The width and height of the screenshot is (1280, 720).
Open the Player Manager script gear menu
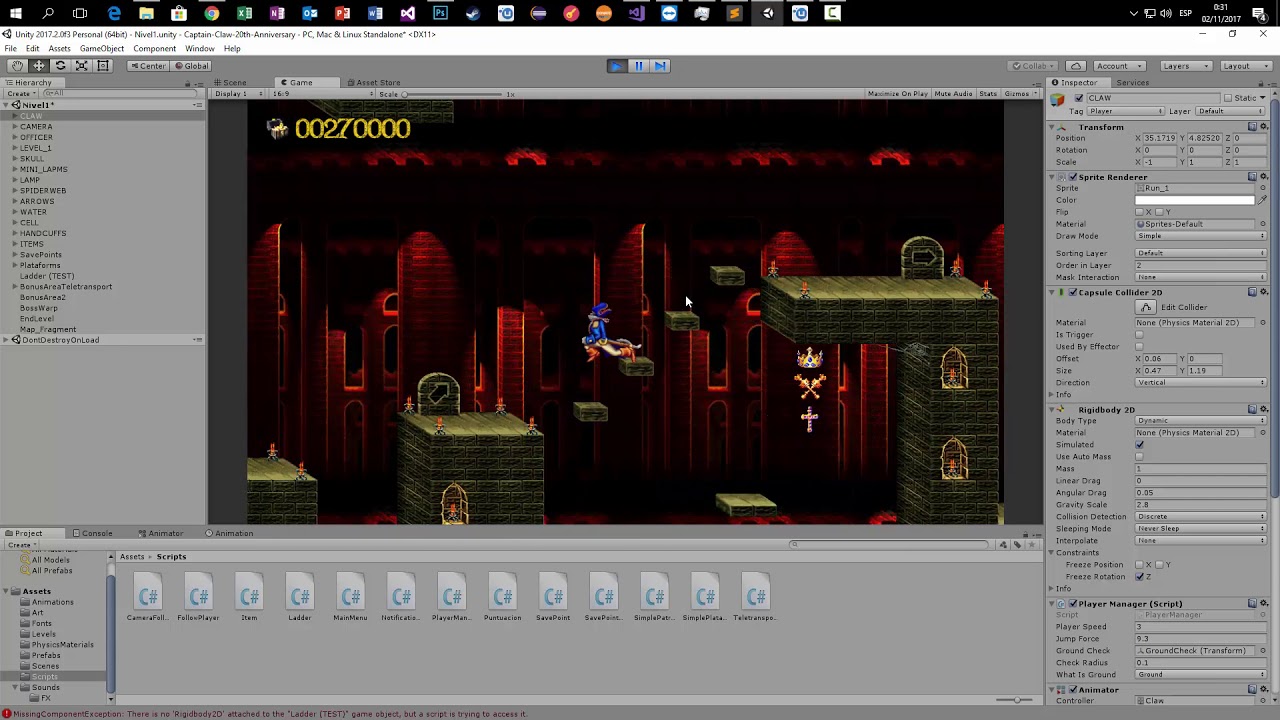click(x=1263, y=604)
